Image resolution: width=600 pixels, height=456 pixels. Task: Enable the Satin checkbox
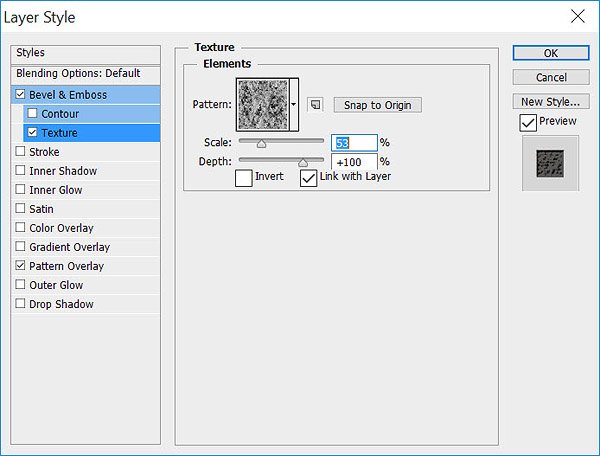[20, 208]
